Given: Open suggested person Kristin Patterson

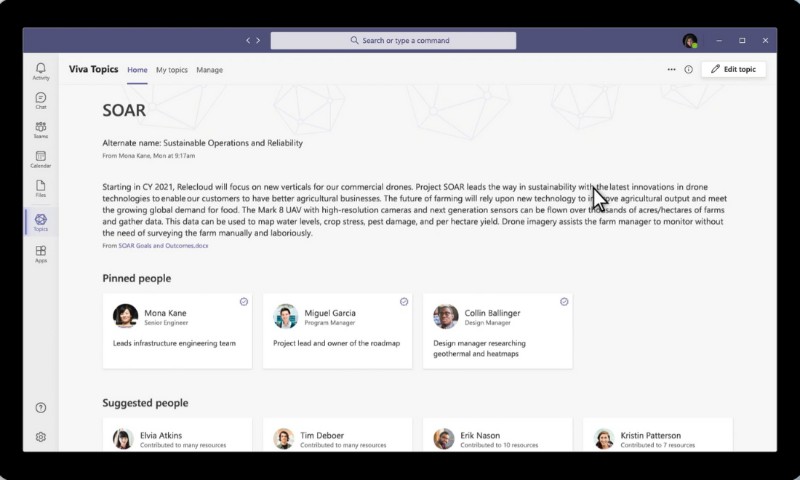Looking at the screenshot, I should click(x=658, y=435).
